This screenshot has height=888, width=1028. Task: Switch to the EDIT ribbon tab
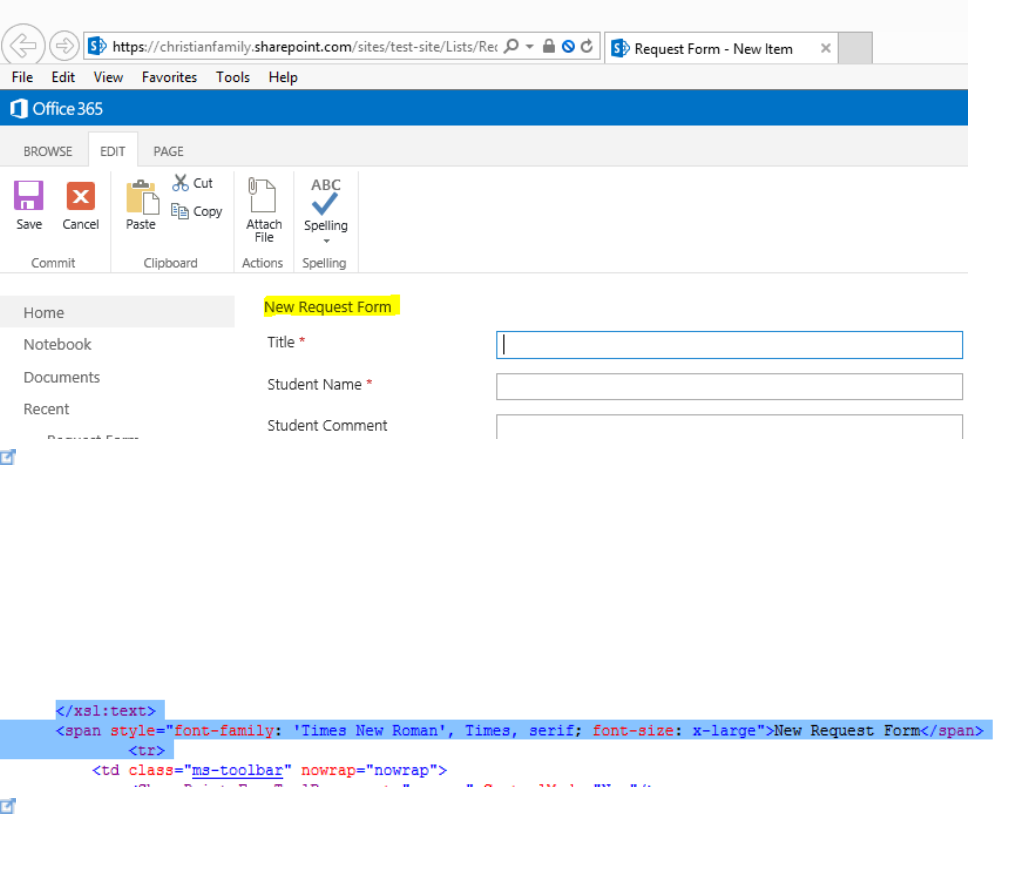[113, 151]
